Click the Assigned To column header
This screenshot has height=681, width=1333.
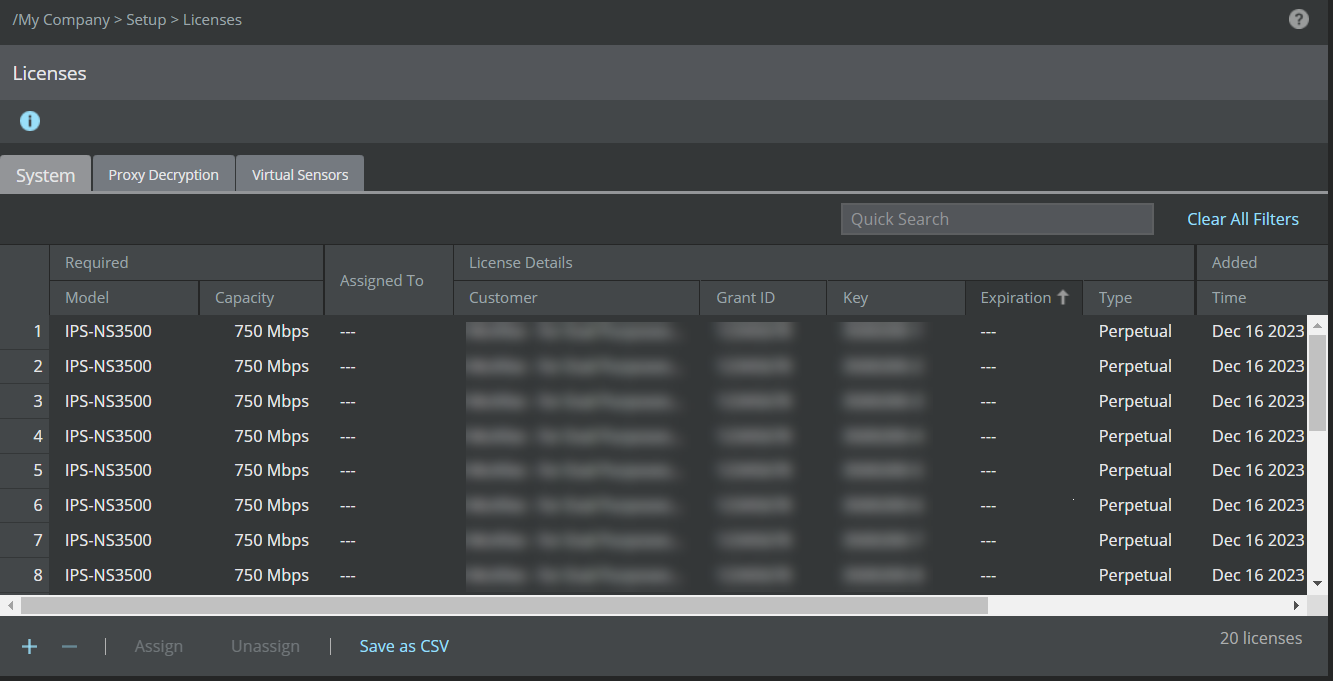[x=389, y=280]
